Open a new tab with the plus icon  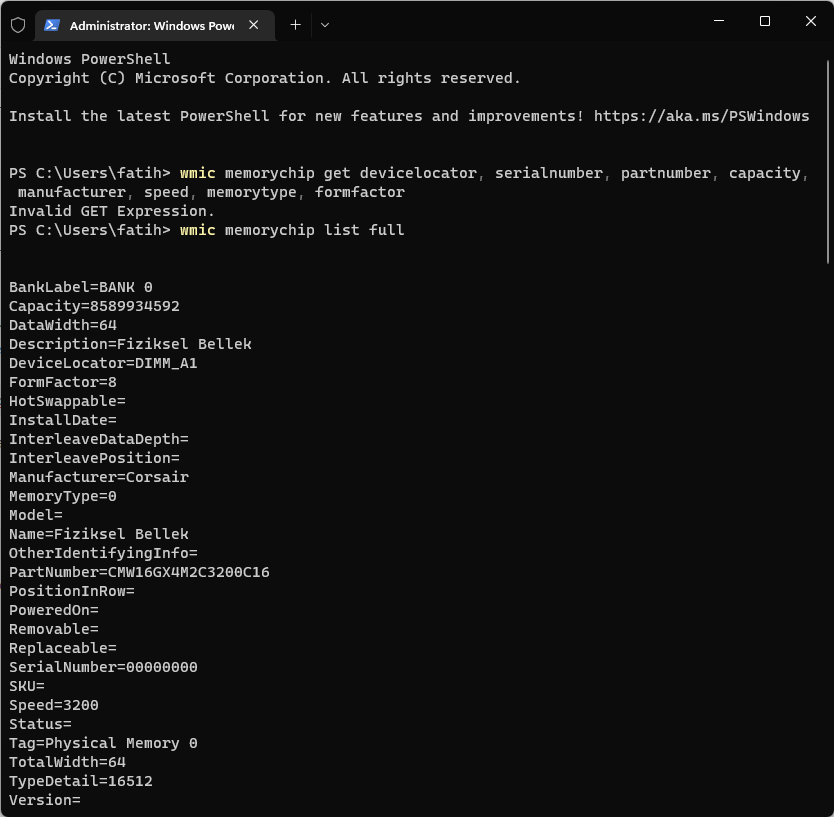tap(295, 25)
